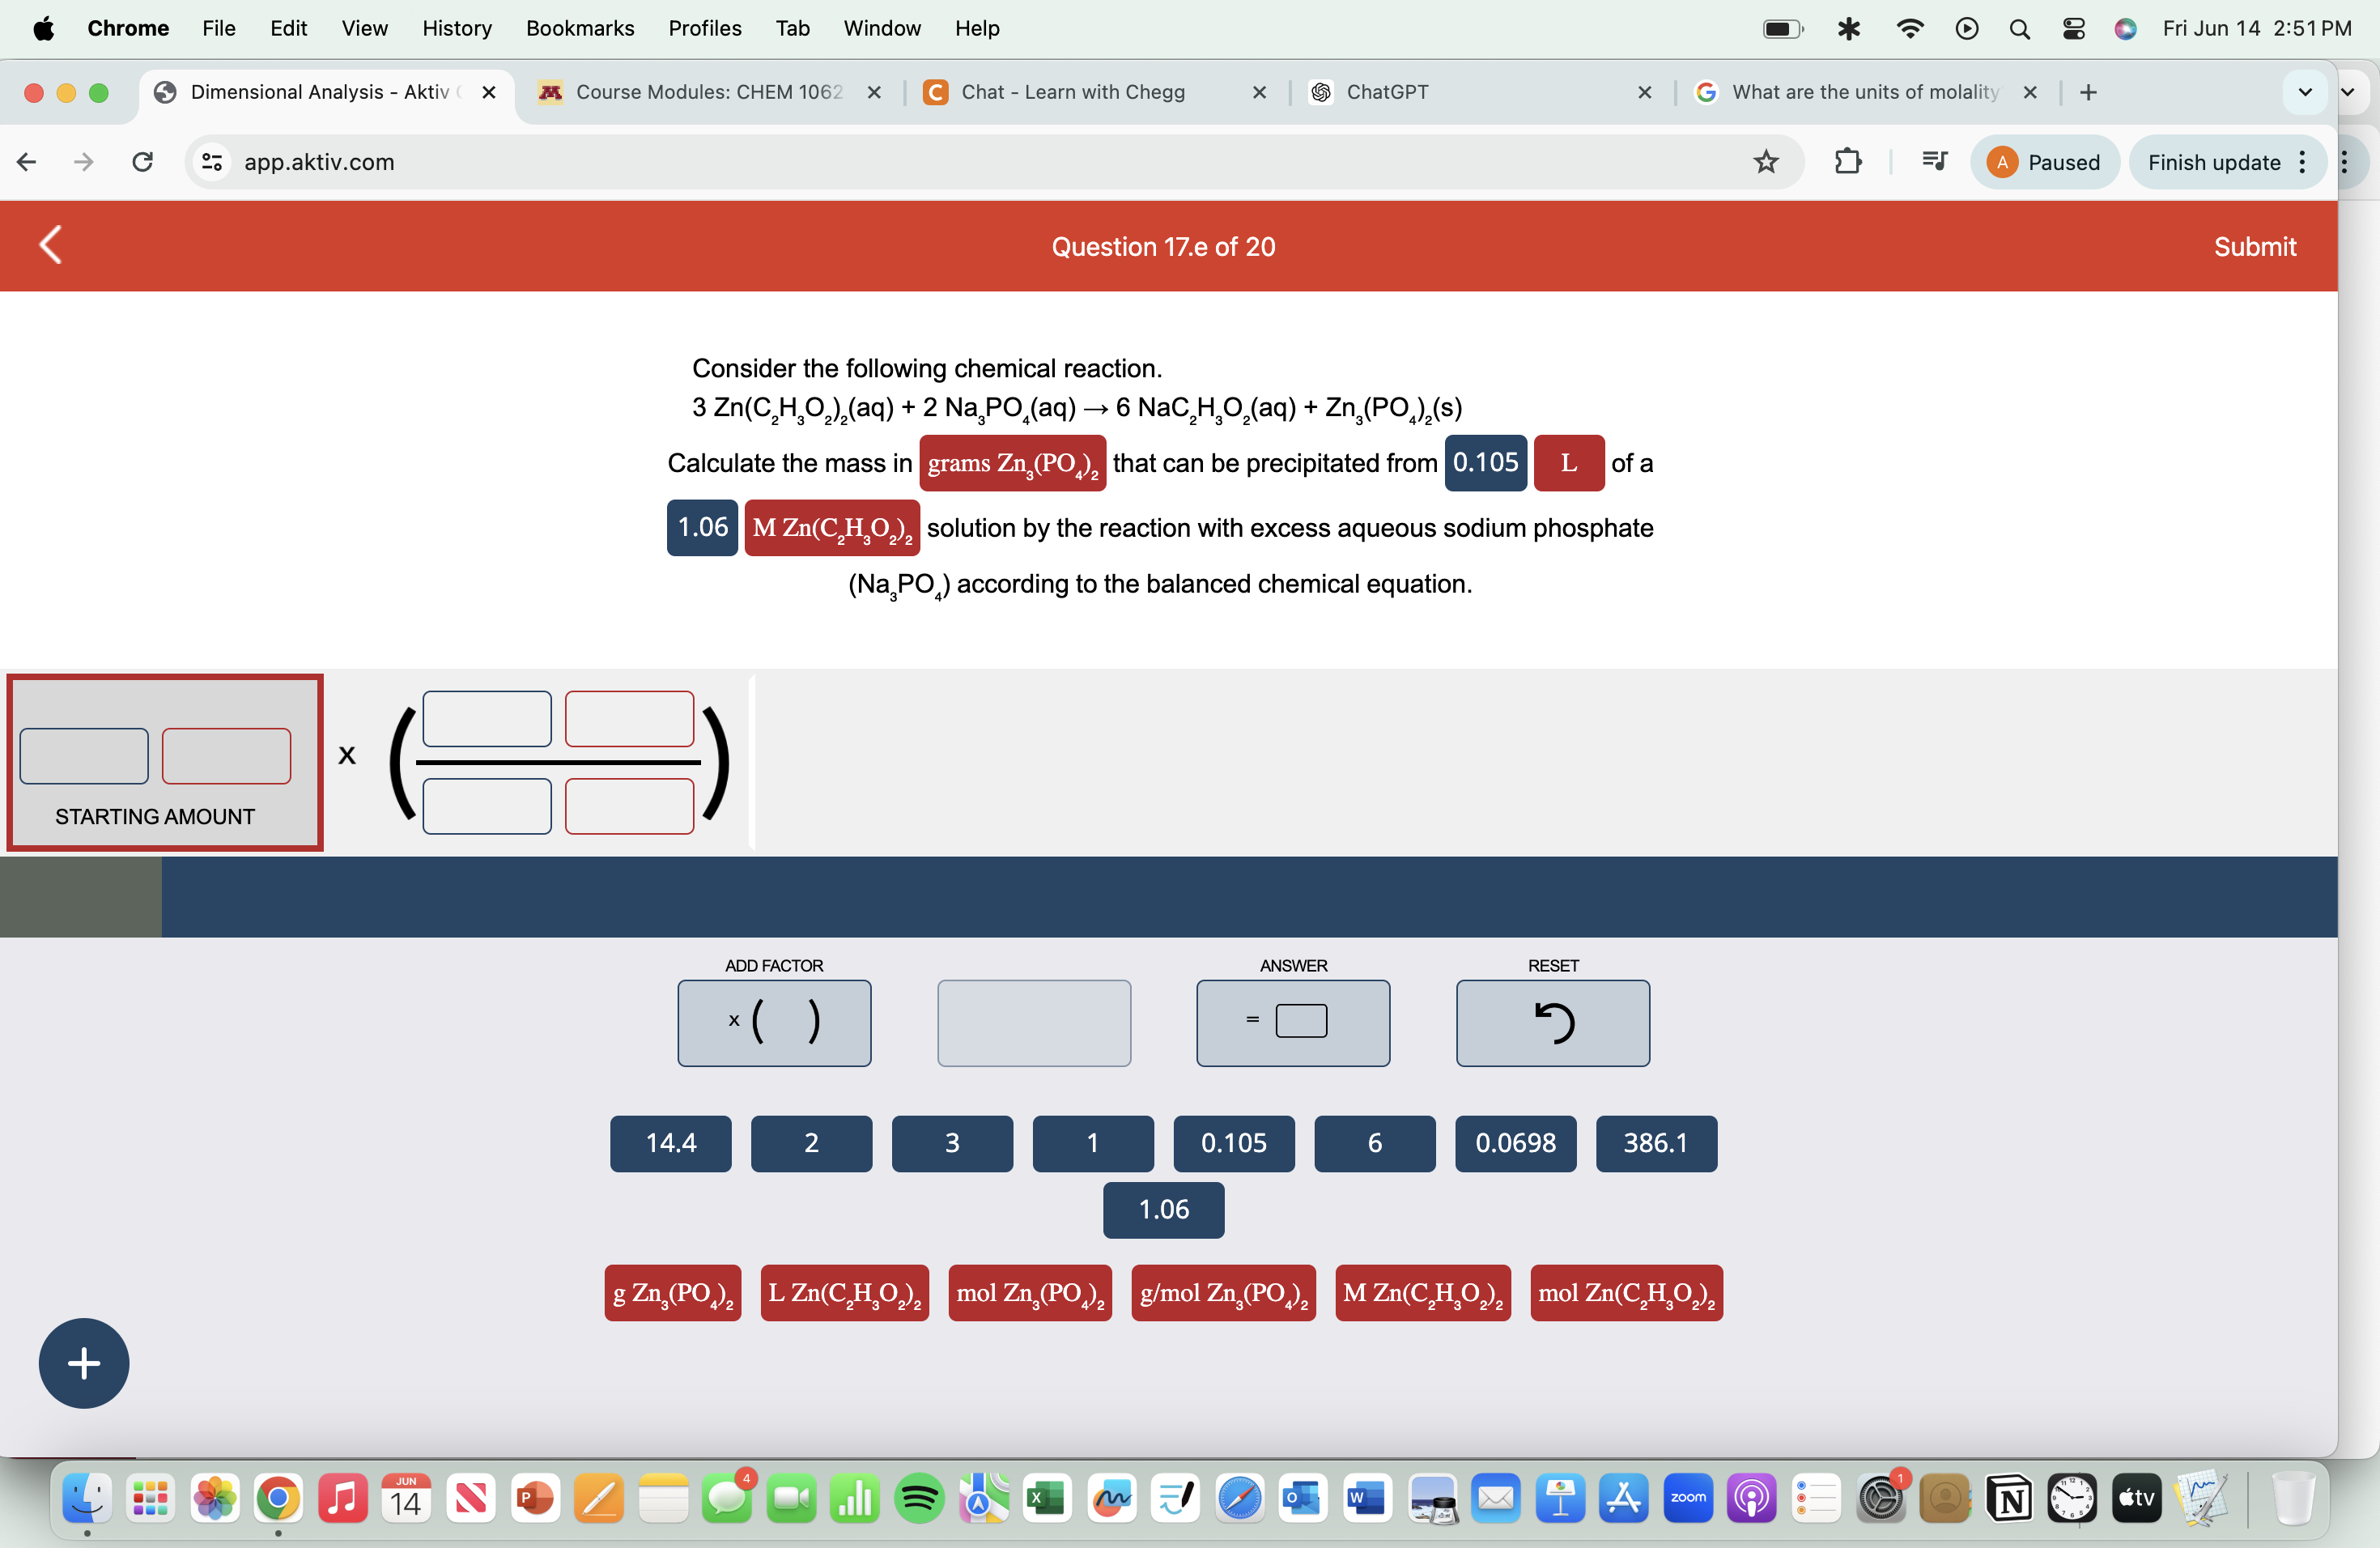Screen dimensions: 2380x1548
Task: Click the Submit button
Action: [x=2254, y=246]
